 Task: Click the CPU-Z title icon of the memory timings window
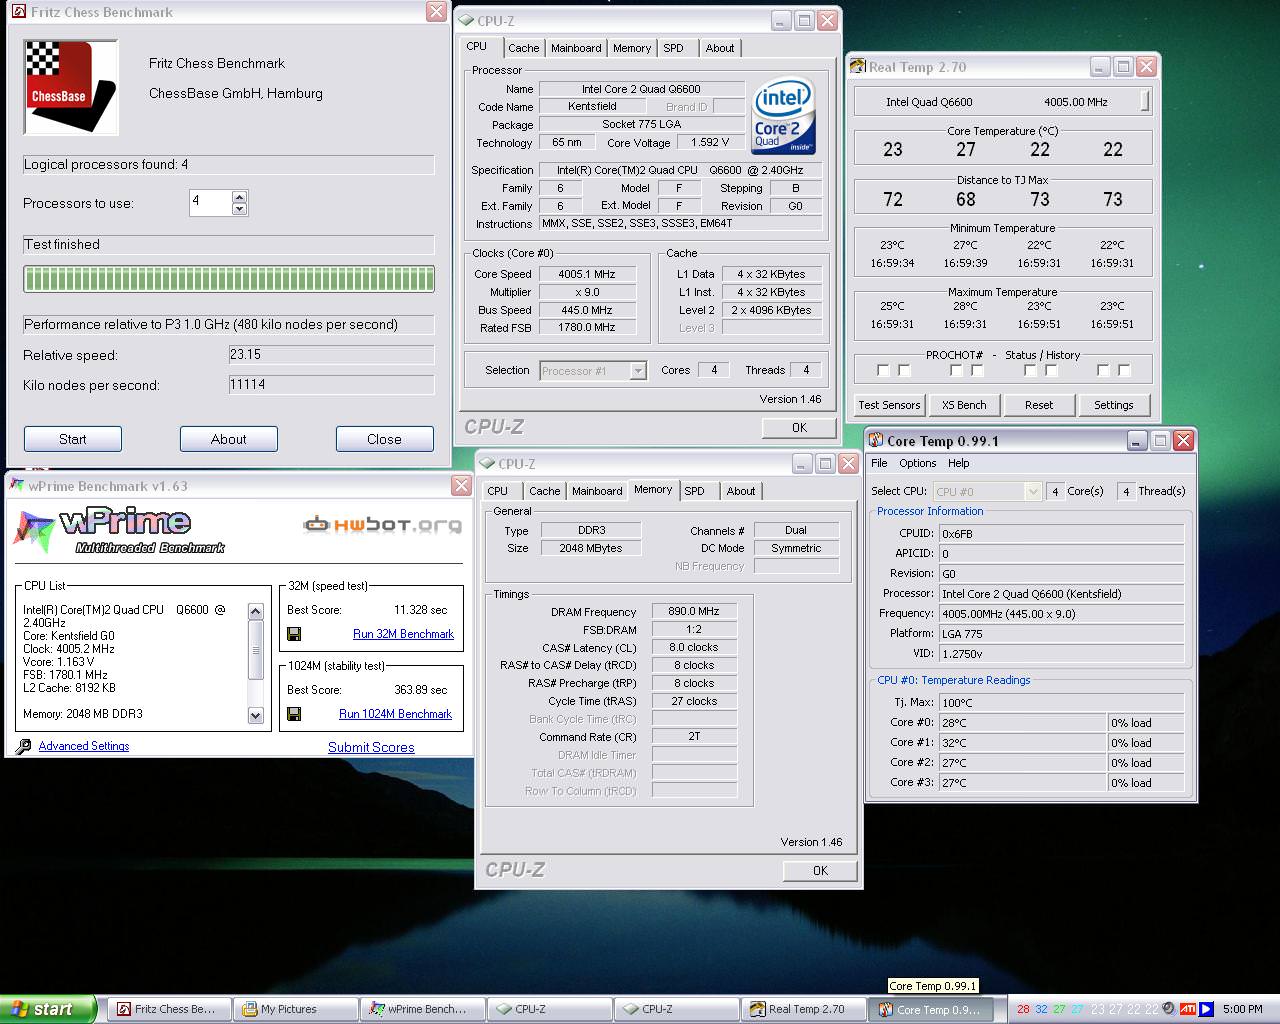[x=487, y=463]
